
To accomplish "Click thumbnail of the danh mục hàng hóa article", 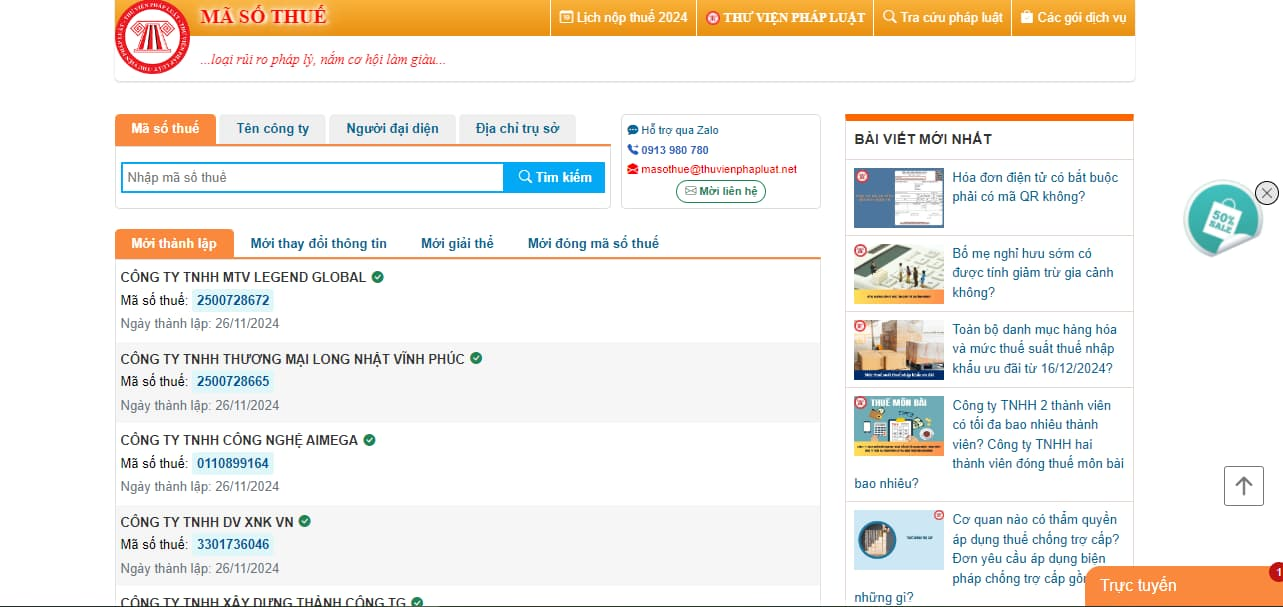I will [x=899, y=350].
